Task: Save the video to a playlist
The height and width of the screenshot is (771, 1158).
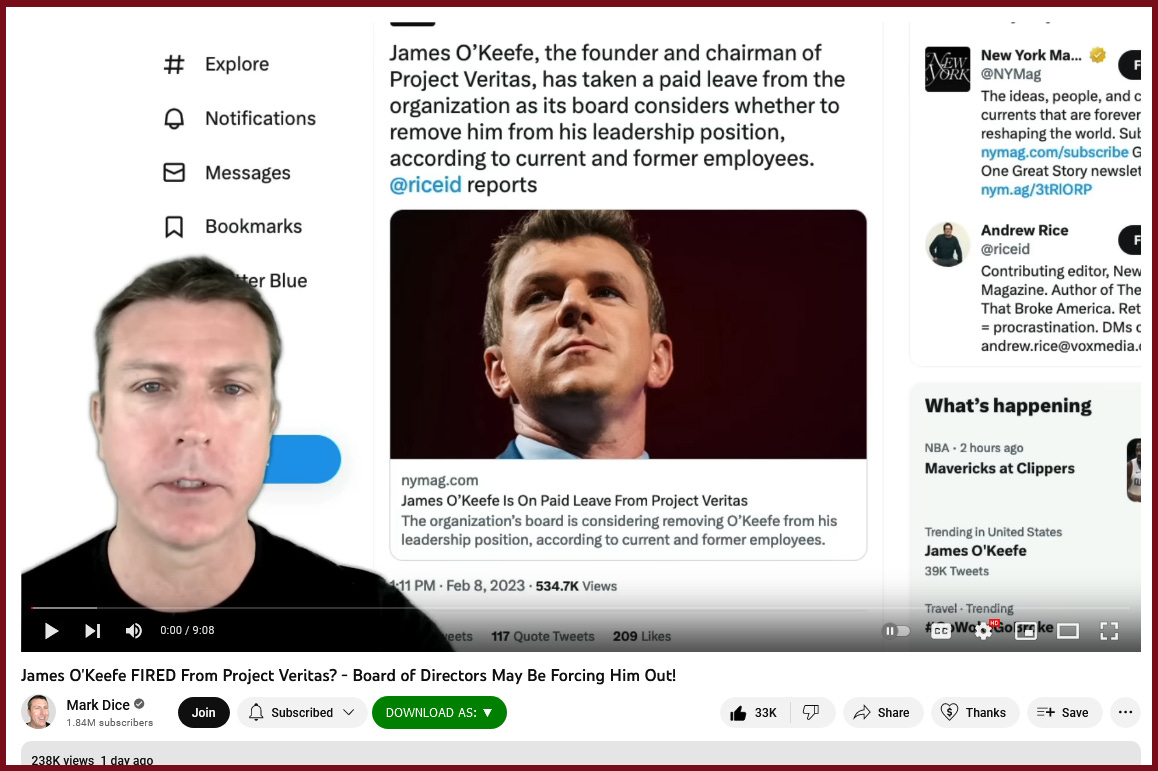Action: pyautogui.click(x=1063, y=713)
